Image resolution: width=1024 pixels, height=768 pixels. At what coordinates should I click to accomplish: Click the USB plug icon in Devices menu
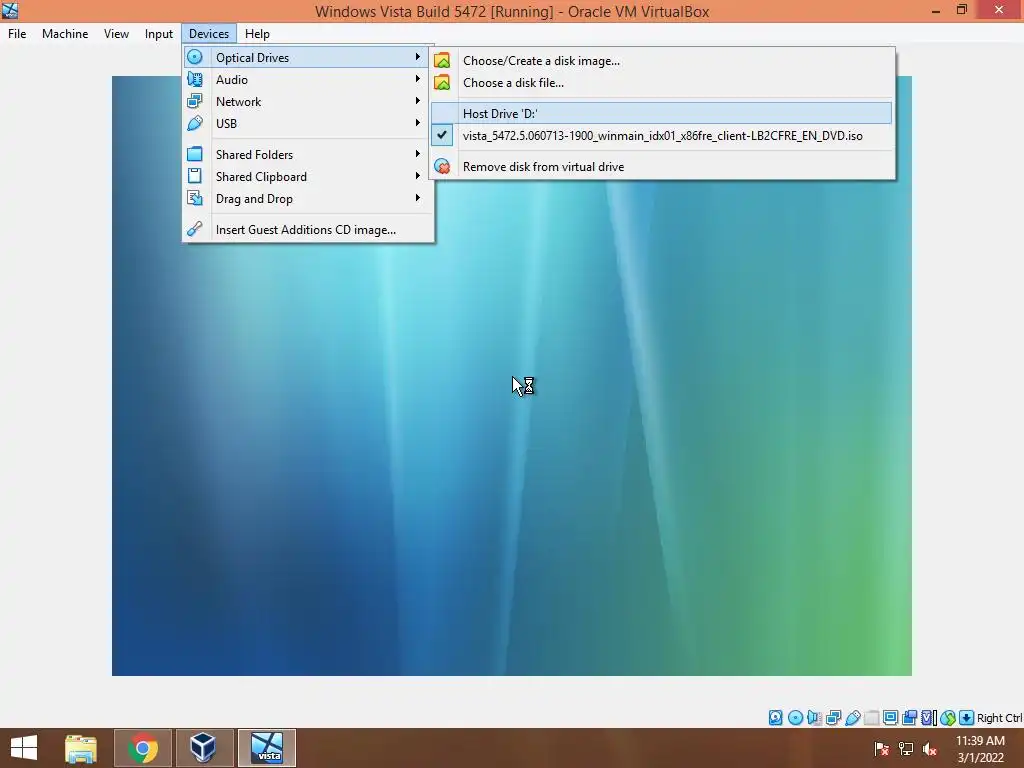(195, 123)
